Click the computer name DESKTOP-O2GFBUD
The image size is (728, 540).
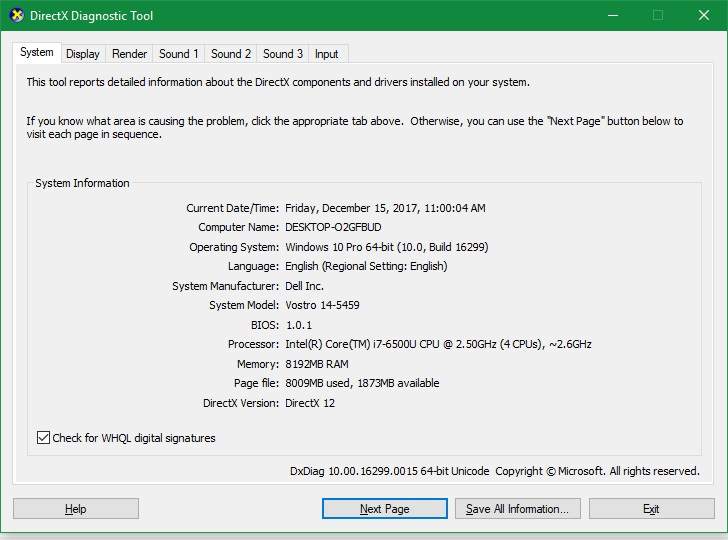(333, 227)
